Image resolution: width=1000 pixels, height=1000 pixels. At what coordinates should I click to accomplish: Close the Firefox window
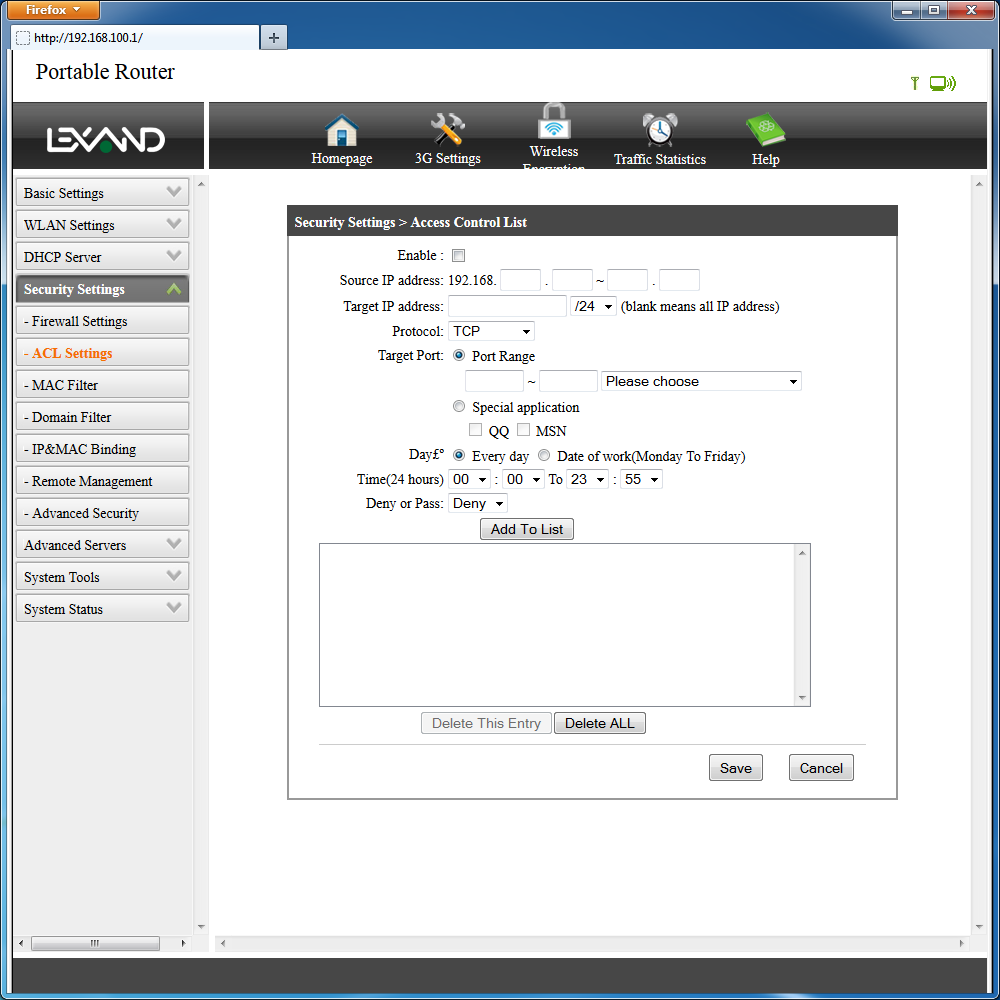tap(971, 10)
